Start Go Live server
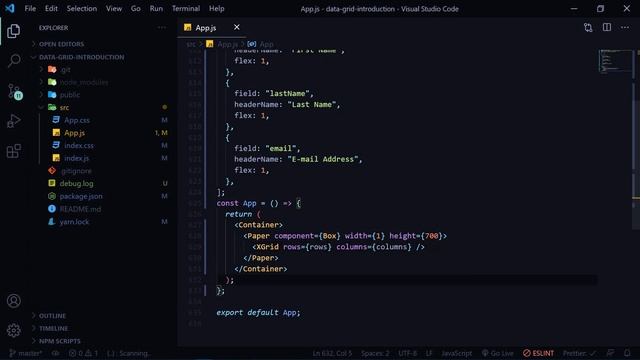 (x=497, y=353)
